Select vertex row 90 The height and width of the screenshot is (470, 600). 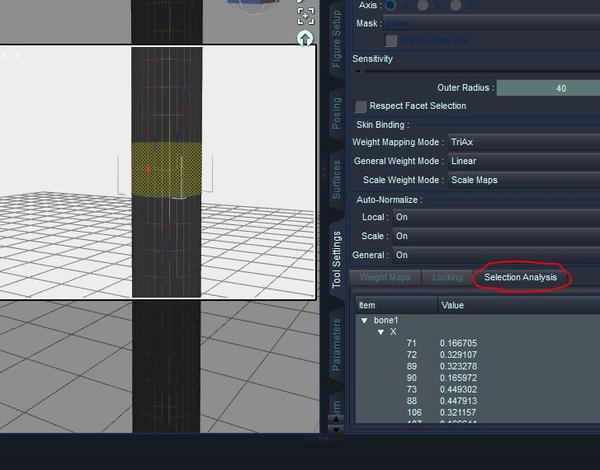pyautogui.click(x=411, y=378)
